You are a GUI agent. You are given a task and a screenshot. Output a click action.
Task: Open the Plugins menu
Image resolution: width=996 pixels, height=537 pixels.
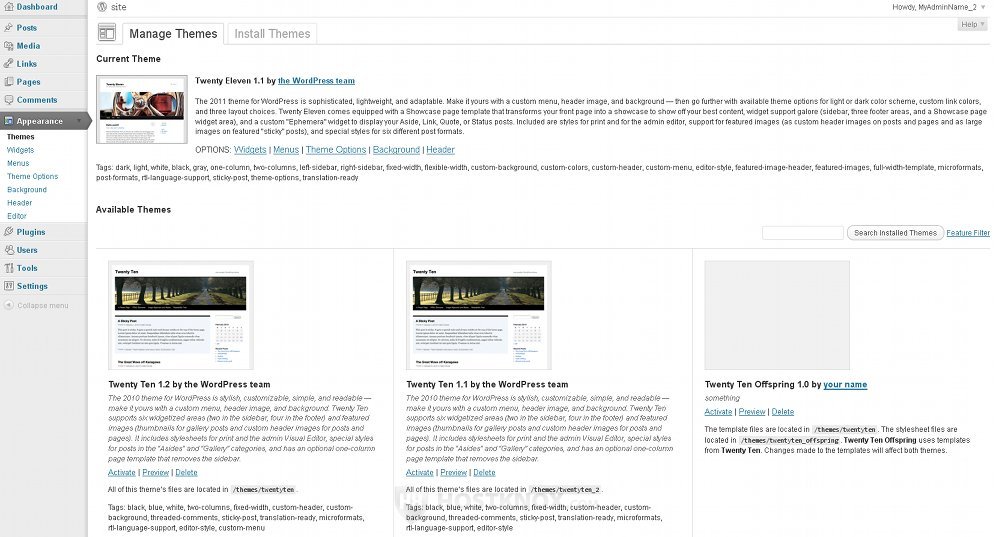point(30,232)
